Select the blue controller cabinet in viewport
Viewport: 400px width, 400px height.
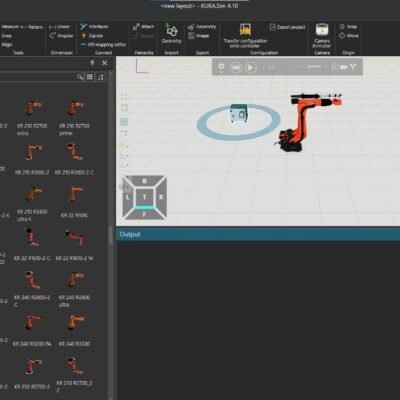click(x=238, y=114)
